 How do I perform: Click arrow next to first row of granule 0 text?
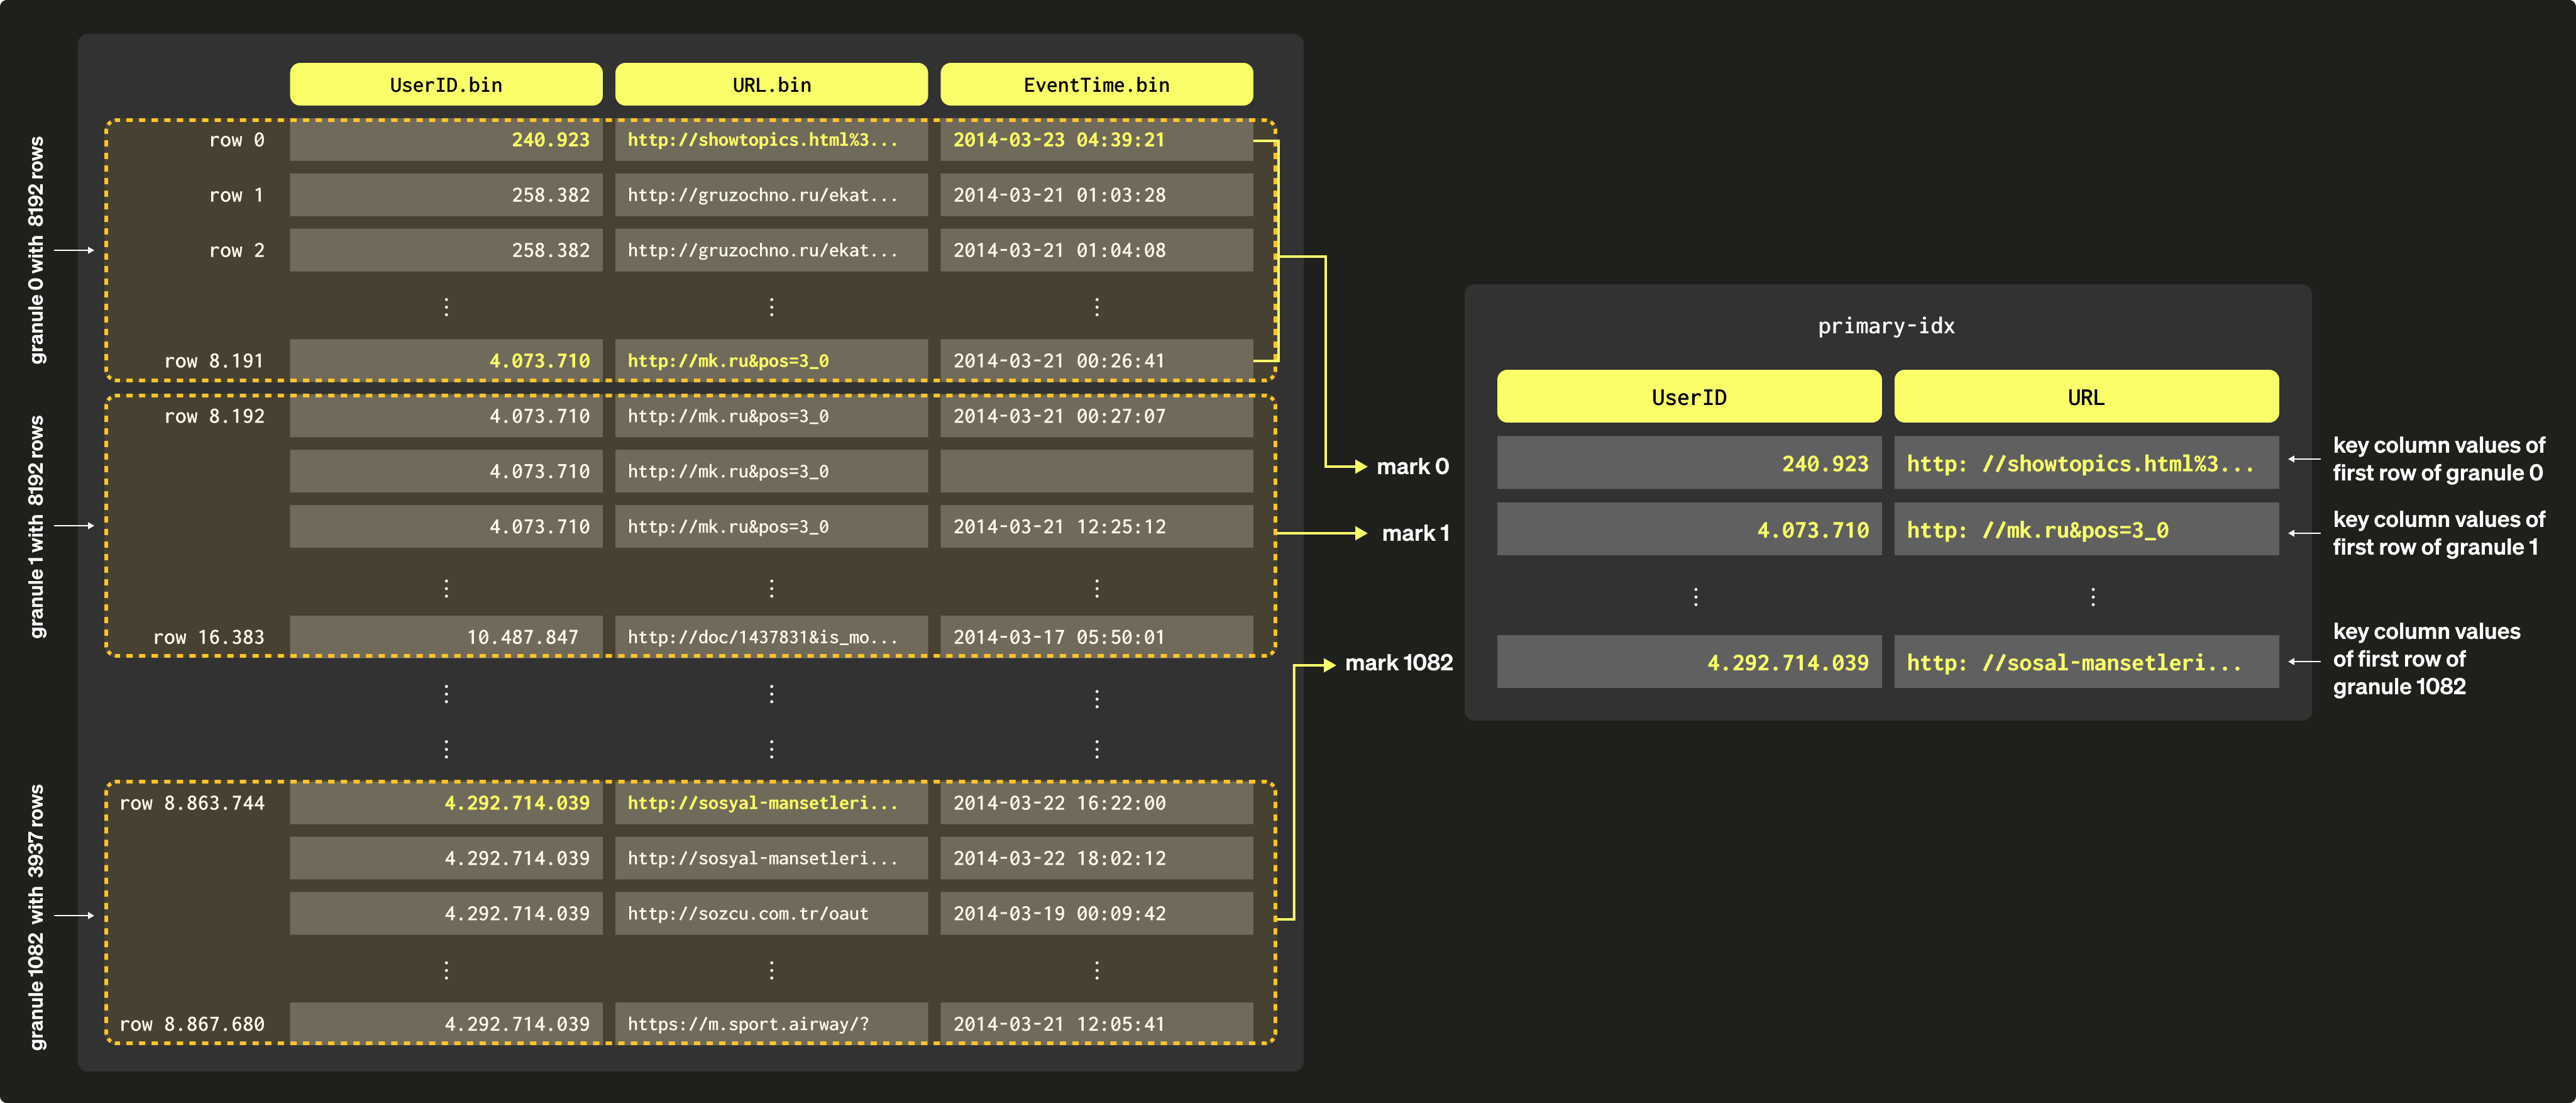click(2304, 459)
